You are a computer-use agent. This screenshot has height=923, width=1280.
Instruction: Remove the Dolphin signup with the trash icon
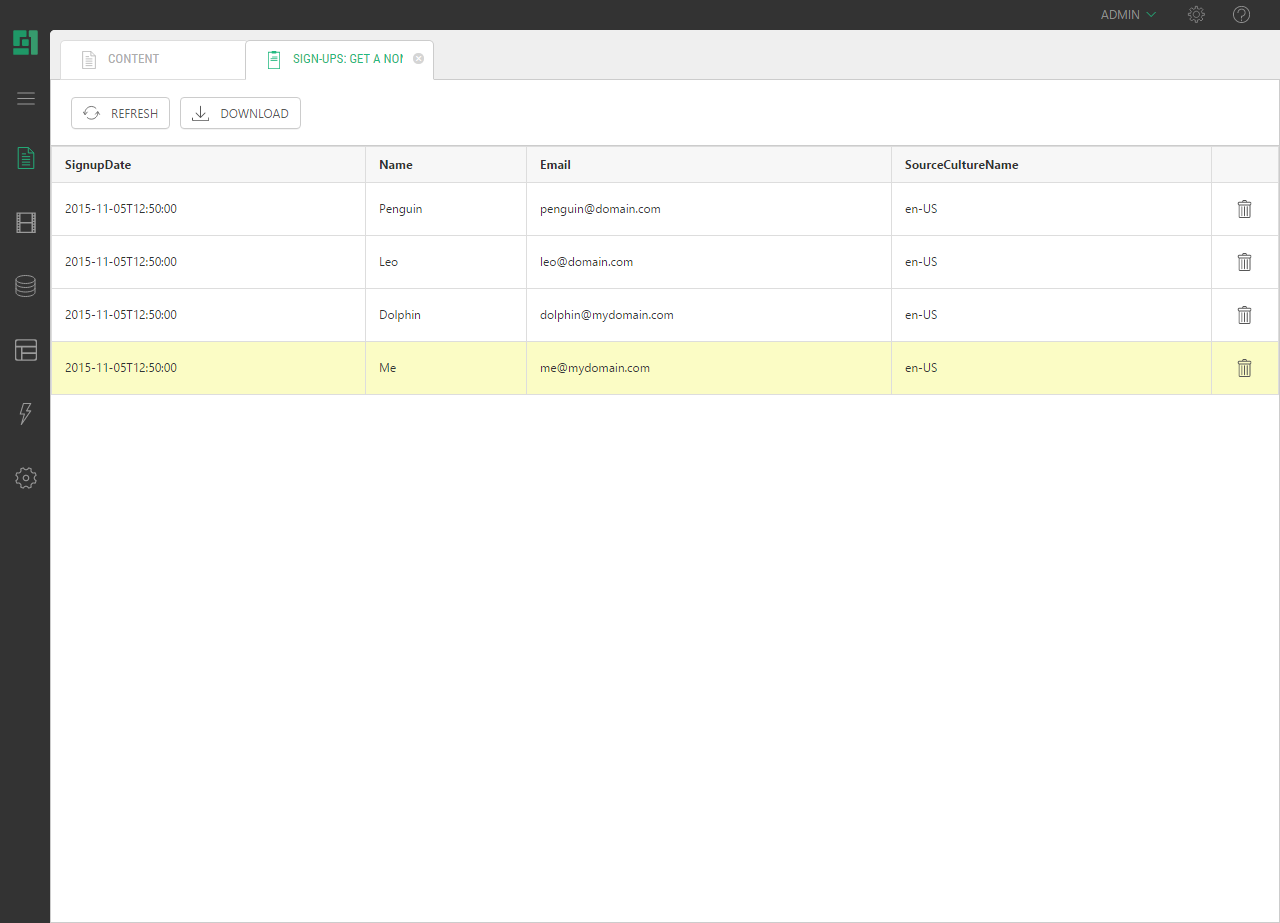tap(1244, 315)
